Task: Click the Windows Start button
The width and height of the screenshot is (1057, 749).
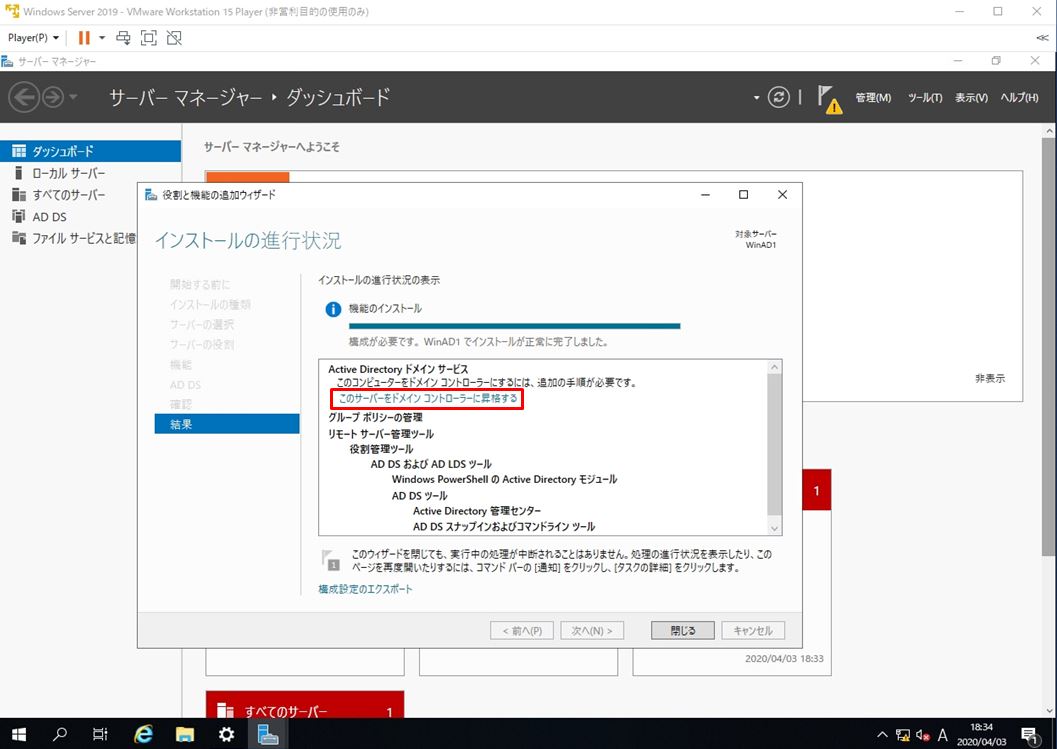Action: (19, 734)
